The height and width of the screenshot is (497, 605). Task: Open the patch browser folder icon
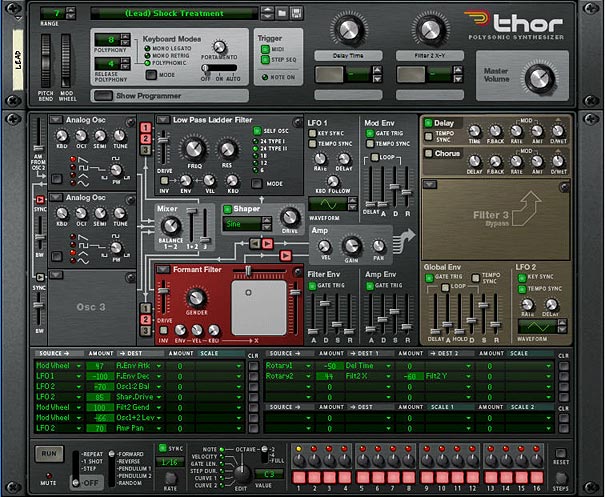(282, 13)
